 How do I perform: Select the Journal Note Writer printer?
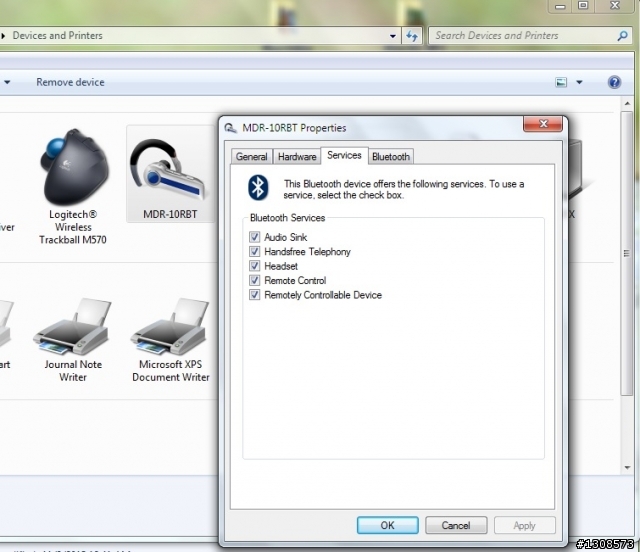[73, 340]
